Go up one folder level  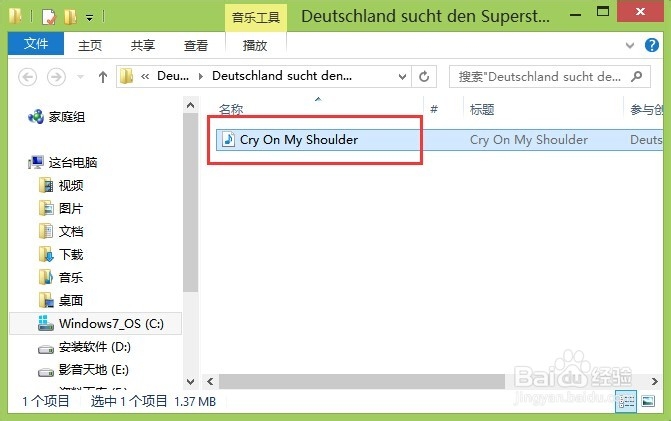click(x=103, y=77)
